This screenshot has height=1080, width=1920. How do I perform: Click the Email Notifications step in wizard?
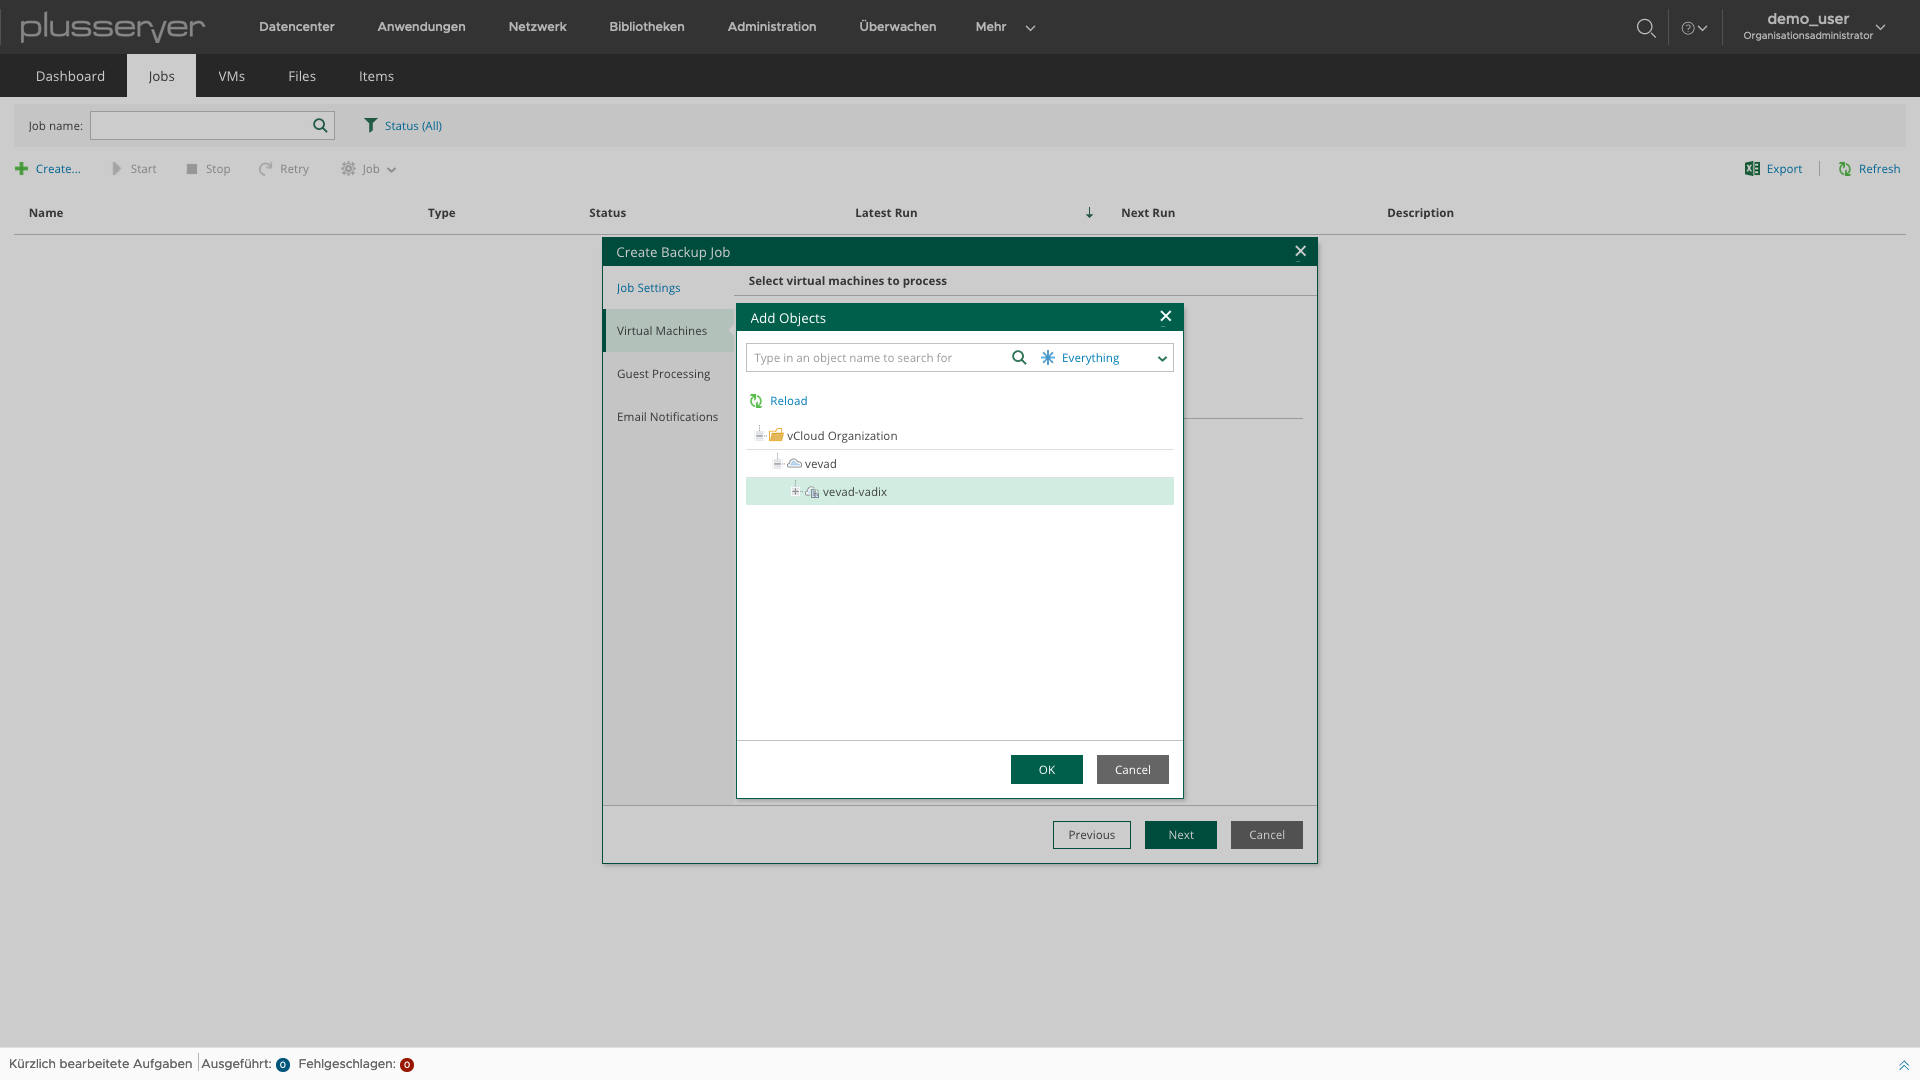(x=667, y=417)
